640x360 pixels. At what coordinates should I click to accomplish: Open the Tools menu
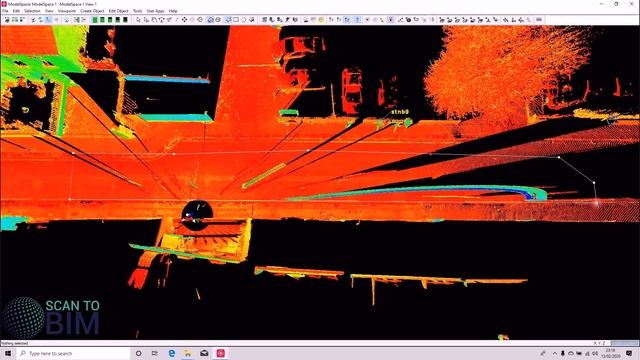(x=138, y=11)
